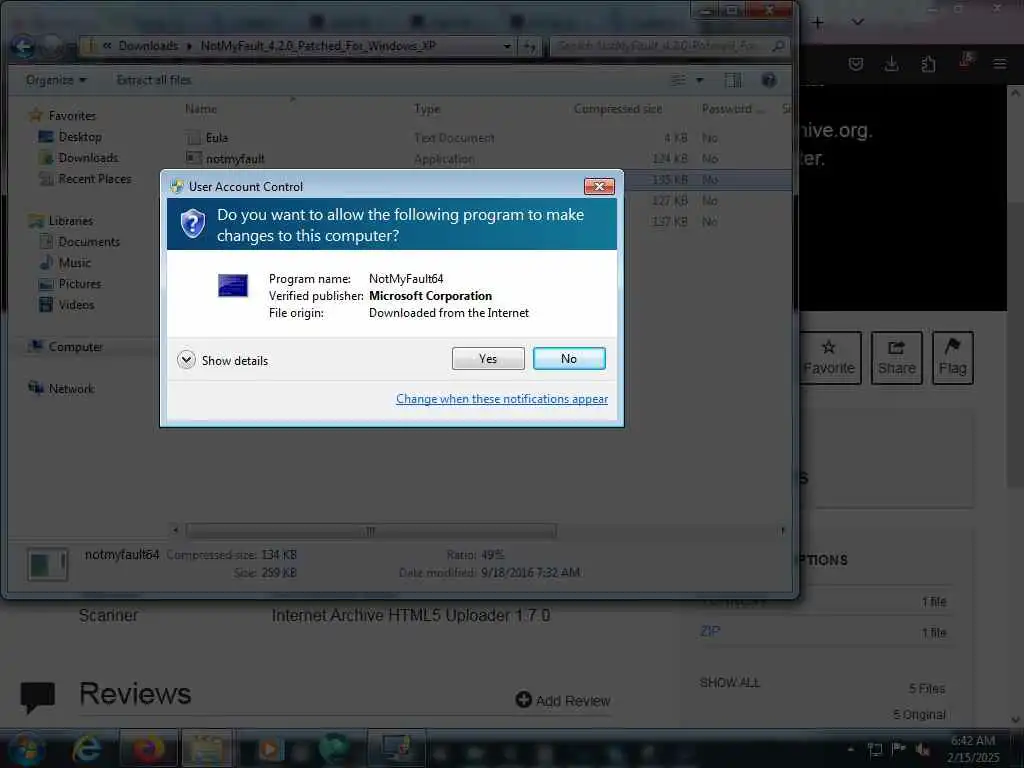Open the Windows Start menu
1024x768 pixels.
tap(26, 749)
